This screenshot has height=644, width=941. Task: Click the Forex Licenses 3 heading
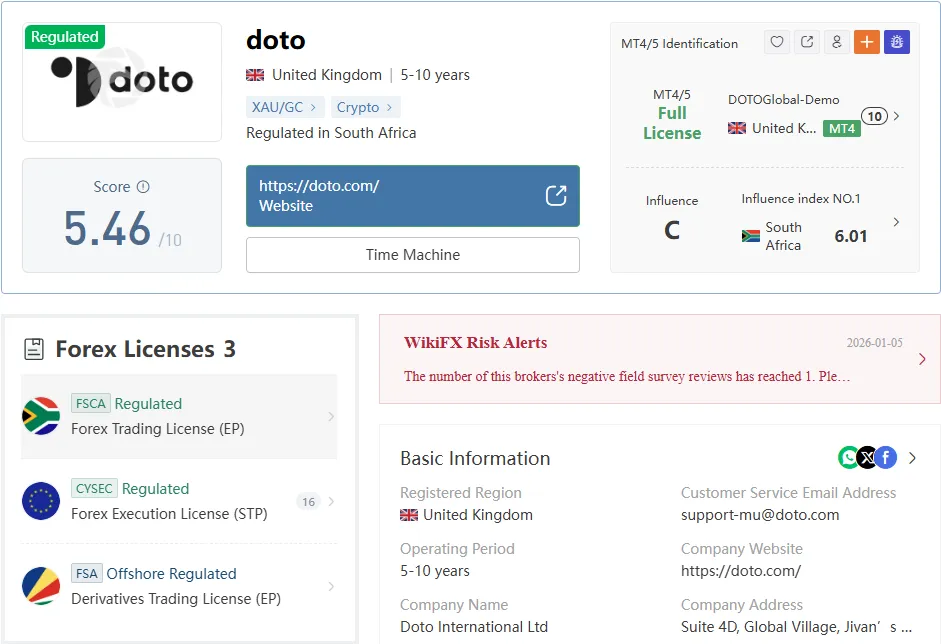coord(145,349)
